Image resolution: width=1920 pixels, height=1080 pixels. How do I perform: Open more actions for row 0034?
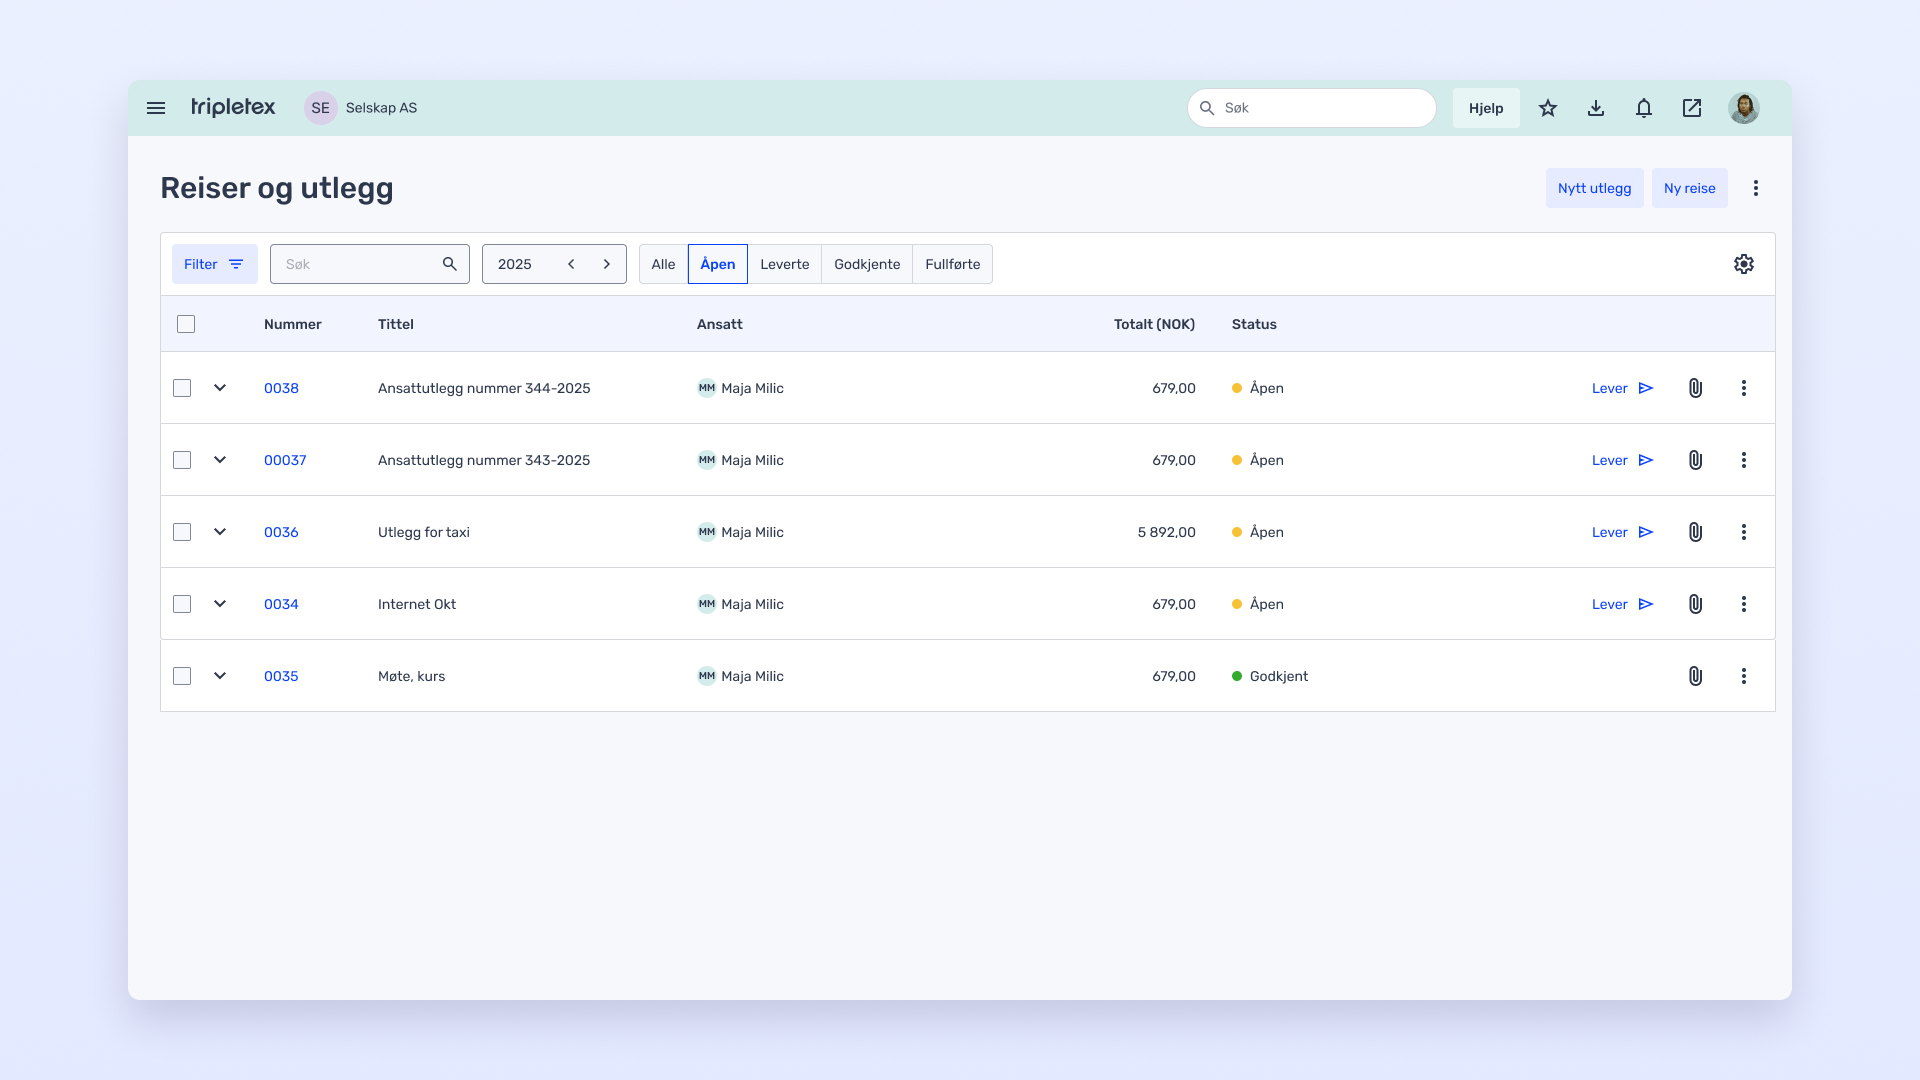pos(1744,604)
